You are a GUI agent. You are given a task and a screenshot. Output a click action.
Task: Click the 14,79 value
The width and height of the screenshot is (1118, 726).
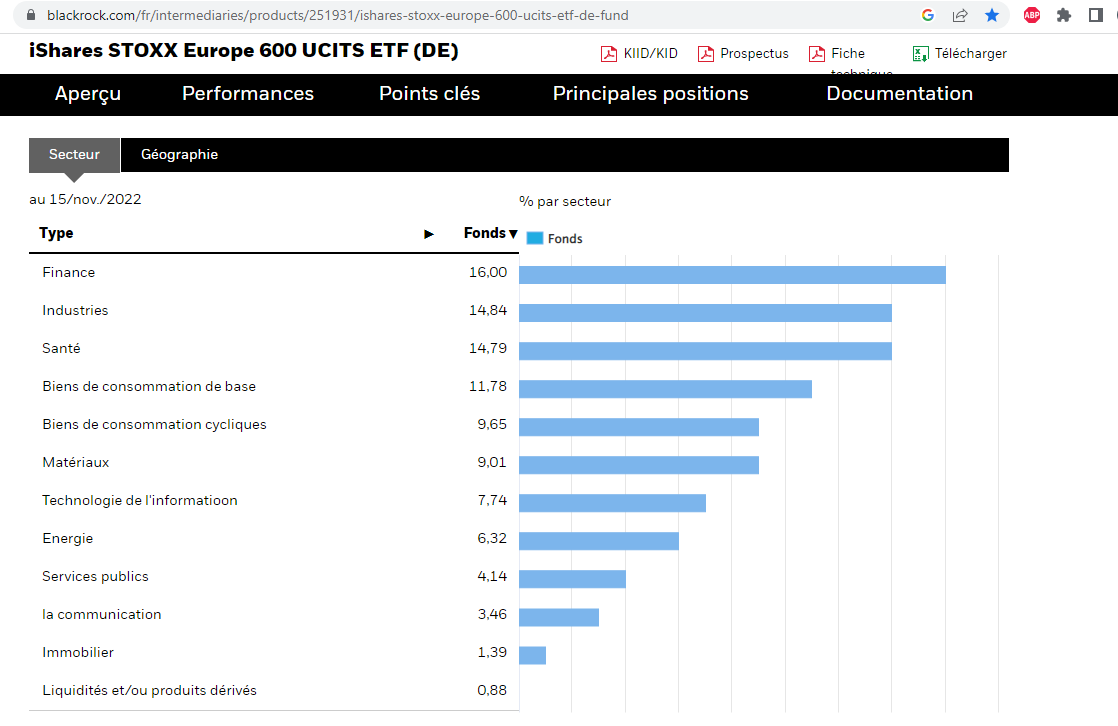point(488,348)
